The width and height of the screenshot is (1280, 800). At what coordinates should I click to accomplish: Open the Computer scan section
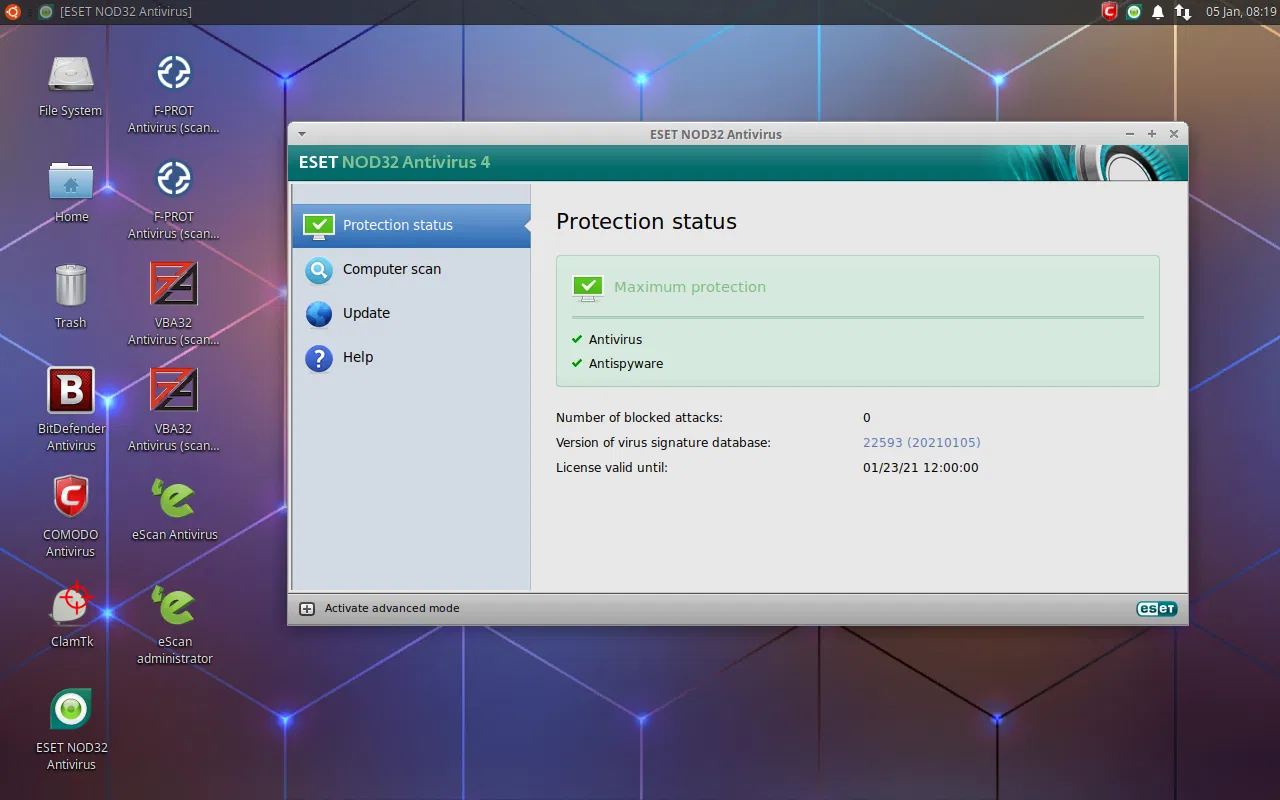[x=411, y=269]
